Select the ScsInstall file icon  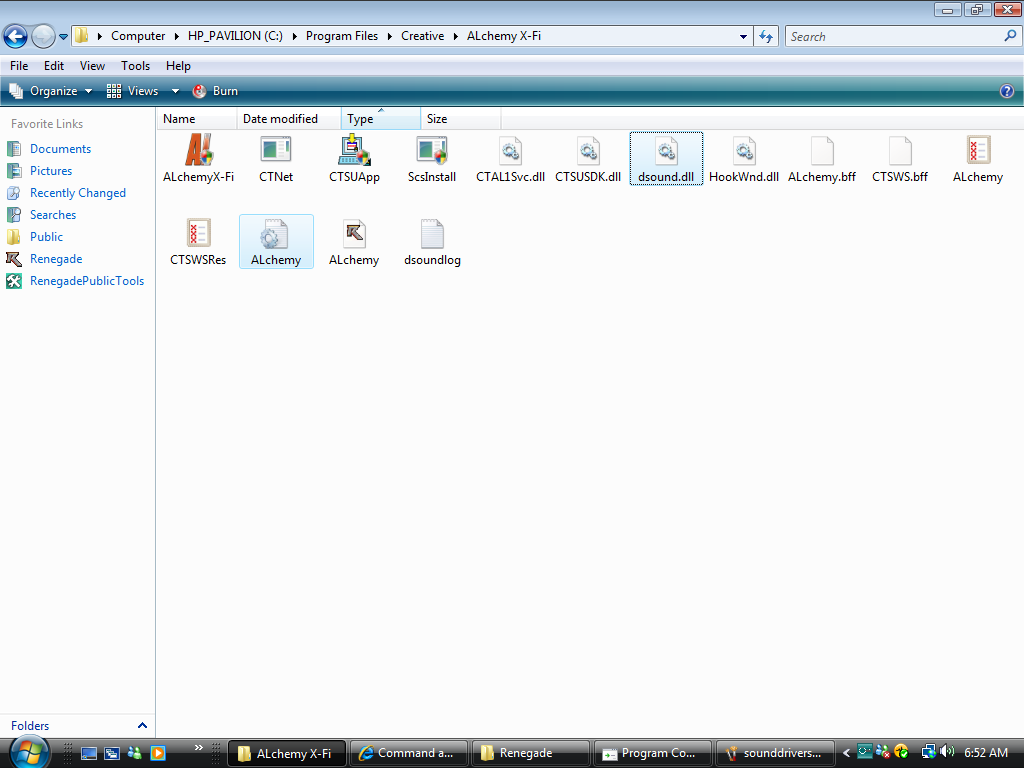click(432, 151)
